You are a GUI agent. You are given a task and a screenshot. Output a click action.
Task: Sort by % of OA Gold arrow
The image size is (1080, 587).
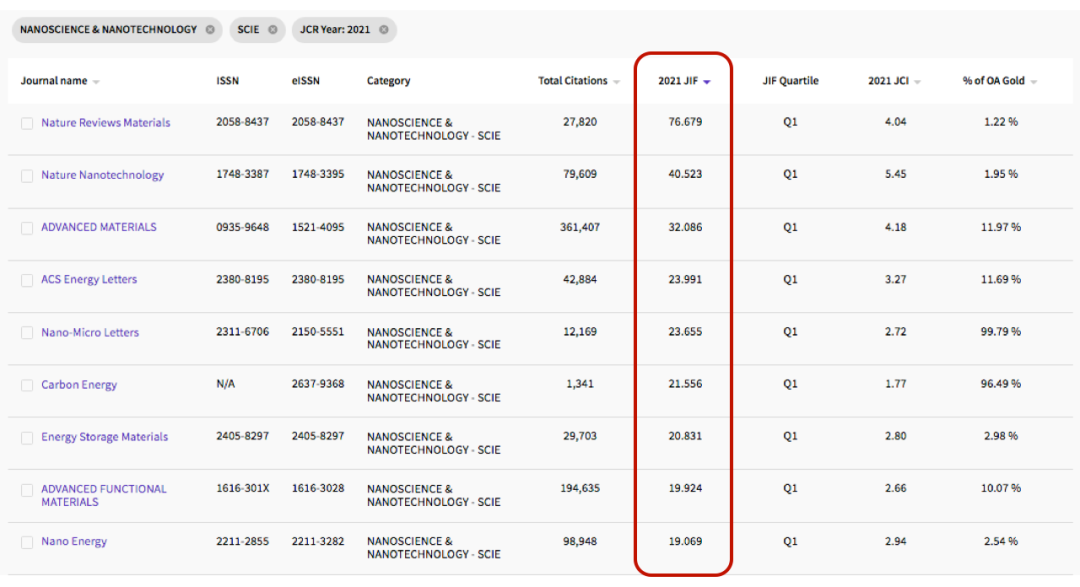[1033, 82]
